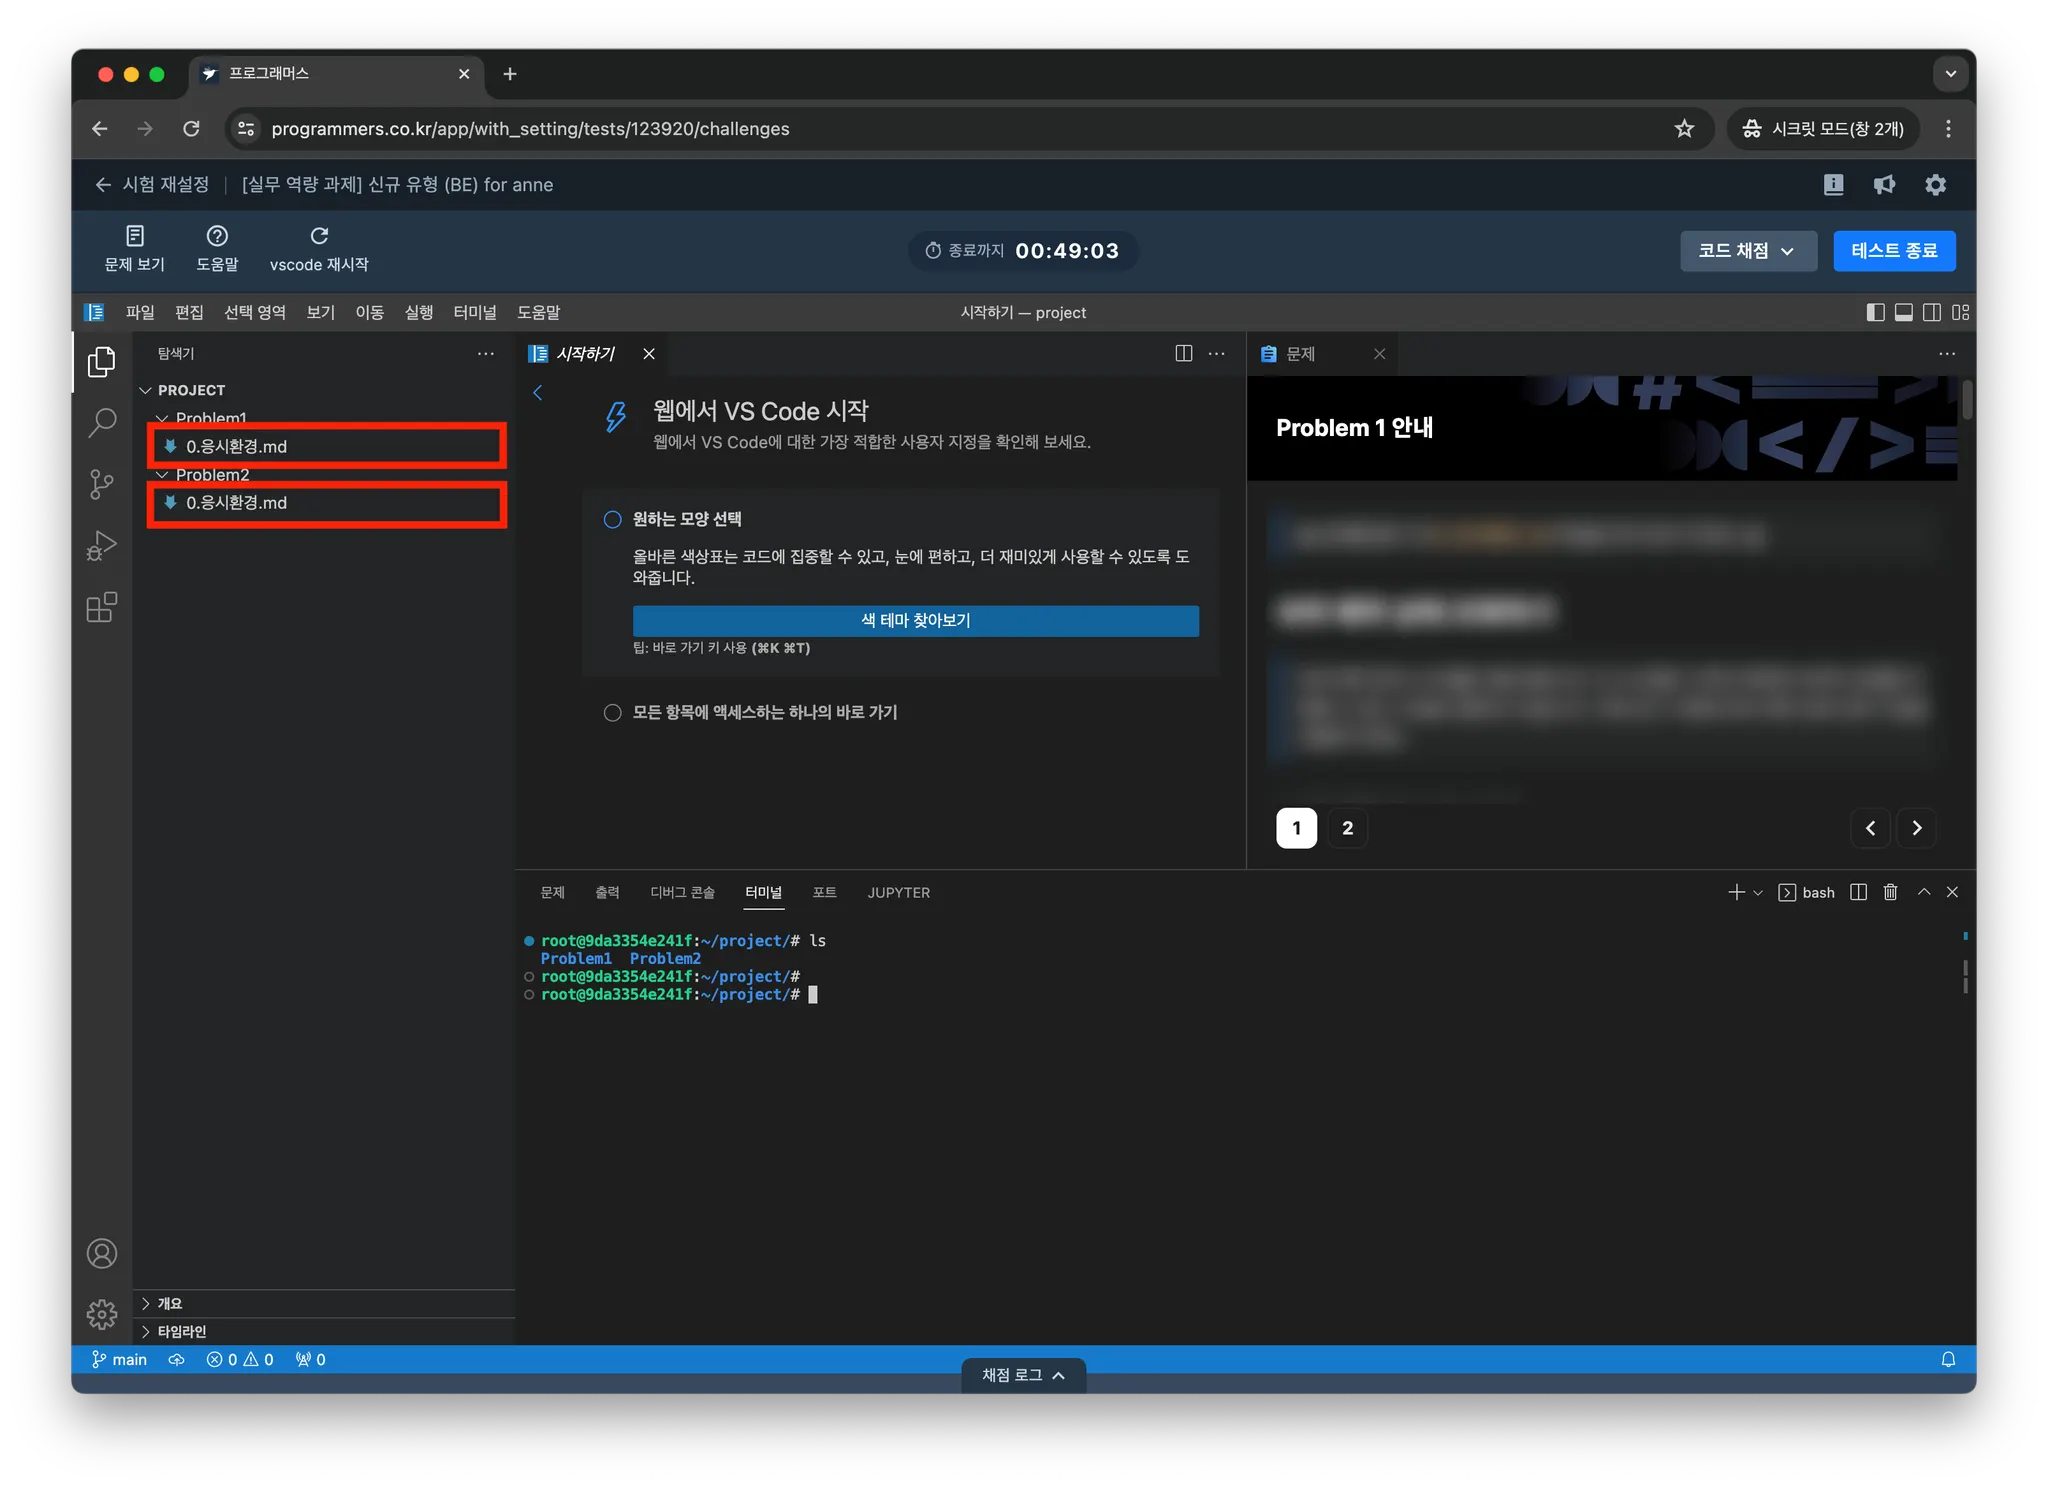
Task: Open the Search view in activity bar
Action: point(102,423)
